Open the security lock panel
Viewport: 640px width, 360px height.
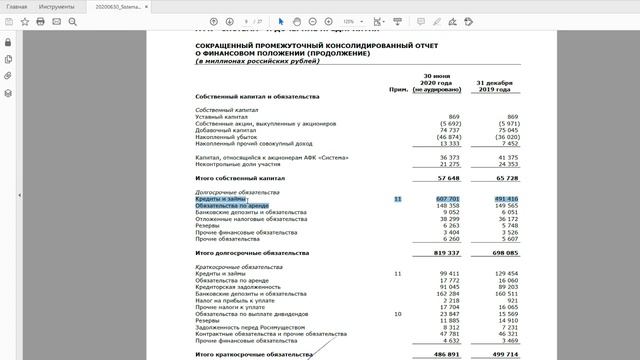[8, 42]
